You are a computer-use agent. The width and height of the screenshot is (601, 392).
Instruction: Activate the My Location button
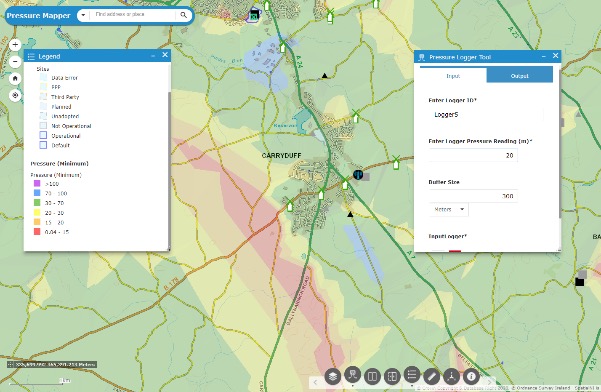(x=15, y=95)
